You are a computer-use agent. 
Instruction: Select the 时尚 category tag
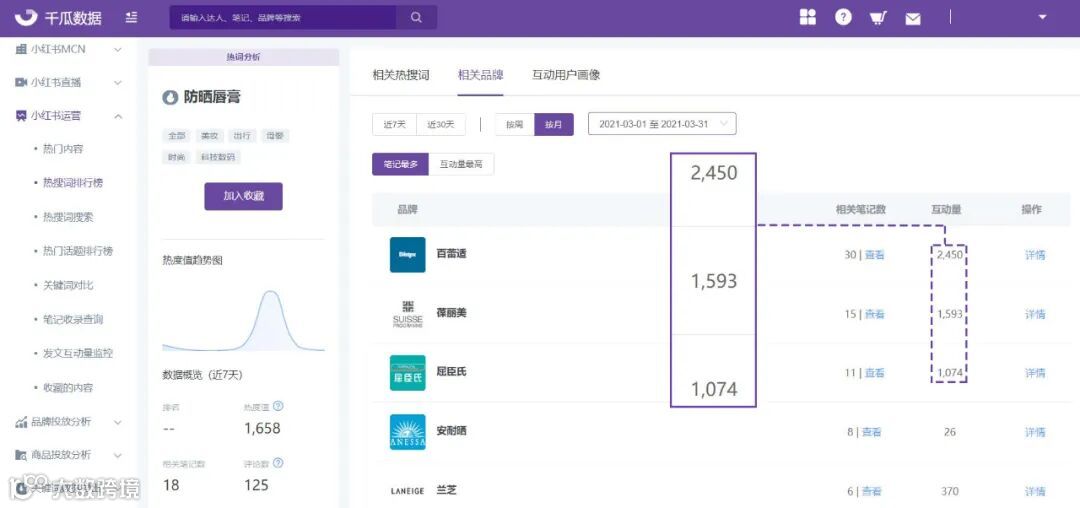176,158
